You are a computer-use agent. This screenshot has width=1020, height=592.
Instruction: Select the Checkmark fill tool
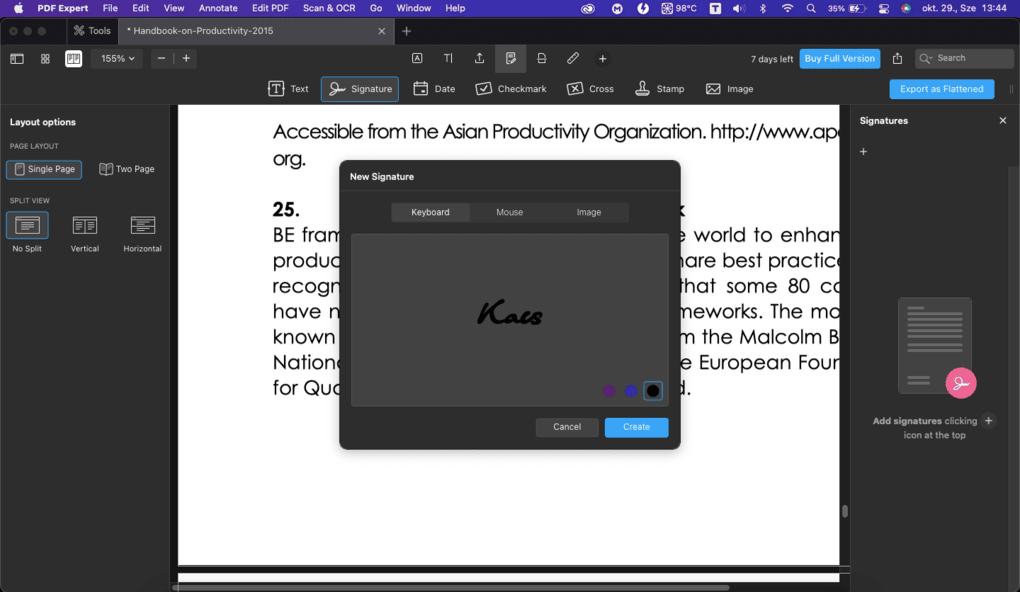tap(510, 88)
